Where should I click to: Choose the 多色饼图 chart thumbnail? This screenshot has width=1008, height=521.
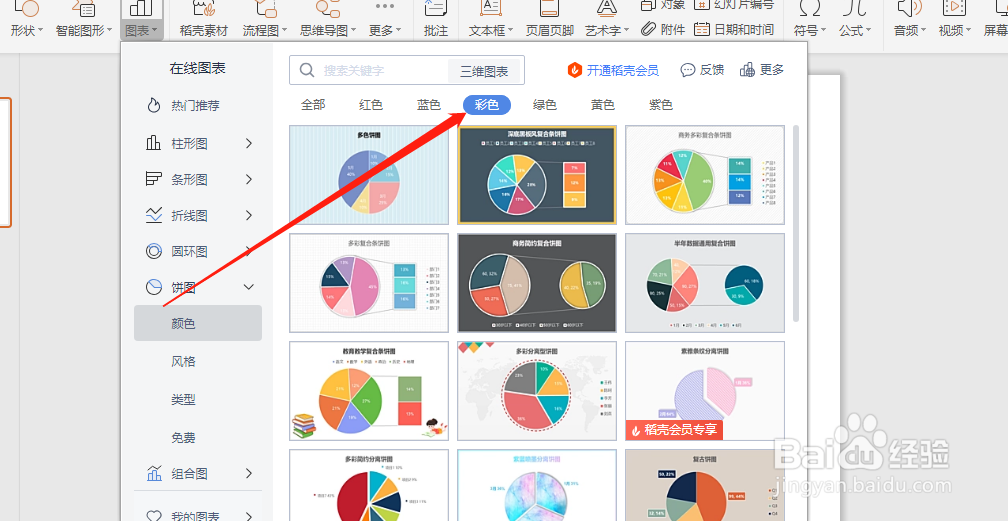[369, 175]
